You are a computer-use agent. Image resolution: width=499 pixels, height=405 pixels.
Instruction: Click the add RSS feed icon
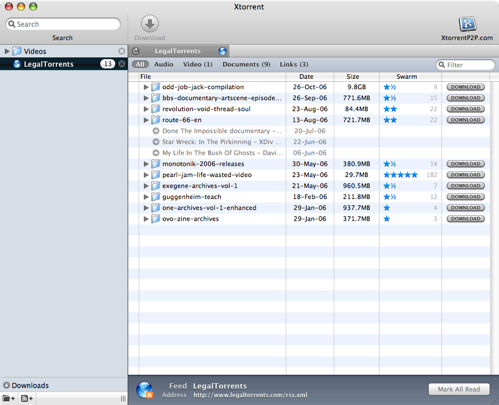point(27,398)
